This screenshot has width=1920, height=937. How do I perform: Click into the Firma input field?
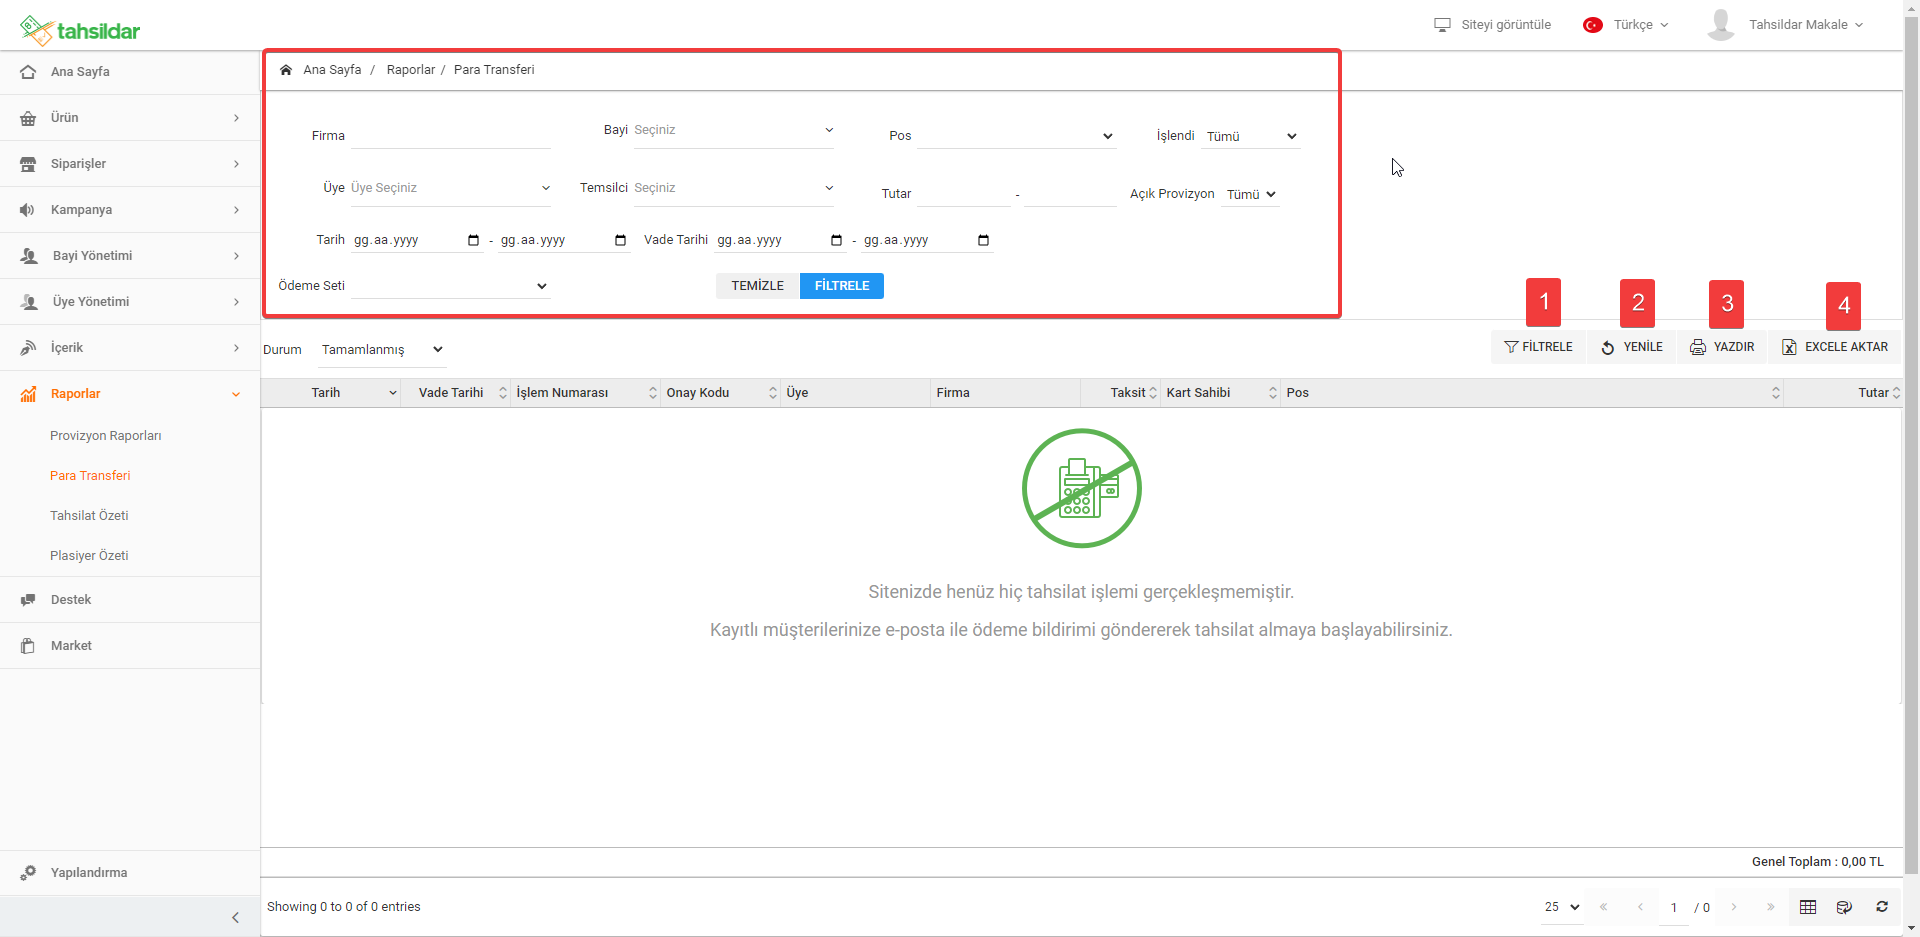tap(450, 136)
